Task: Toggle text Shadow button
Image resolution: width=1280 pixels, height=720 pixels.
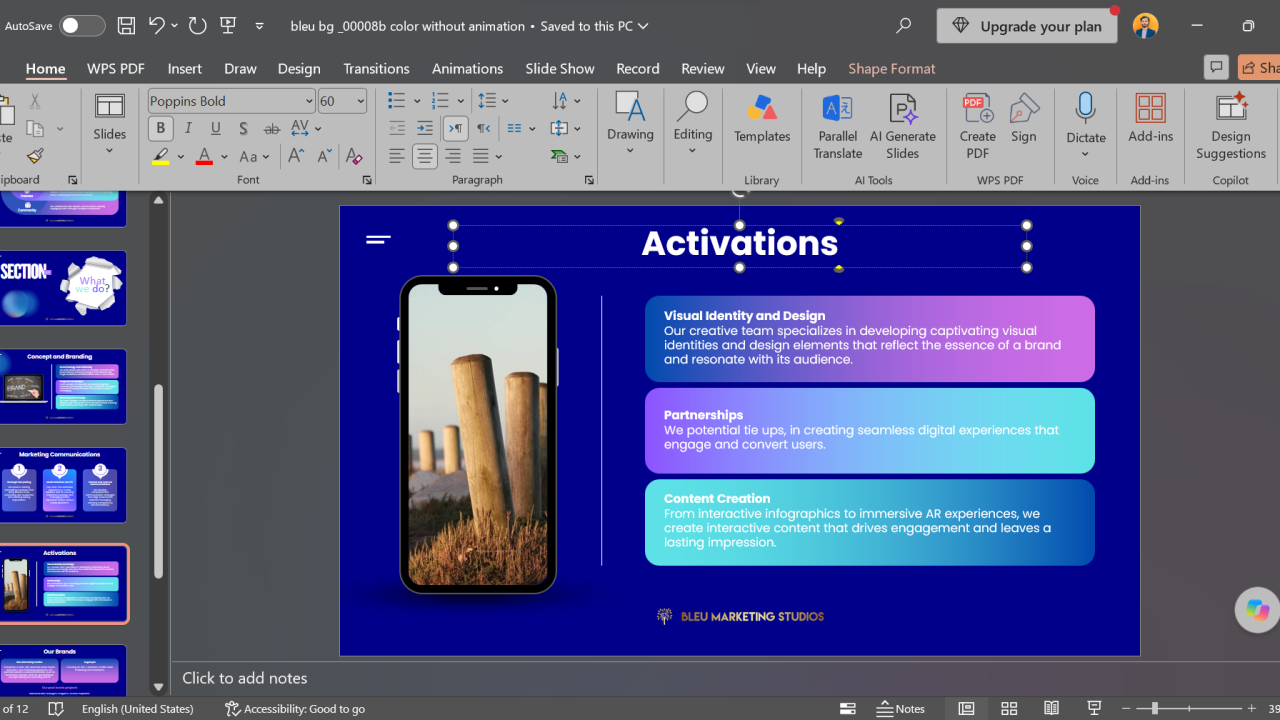Action: point(244,128)
